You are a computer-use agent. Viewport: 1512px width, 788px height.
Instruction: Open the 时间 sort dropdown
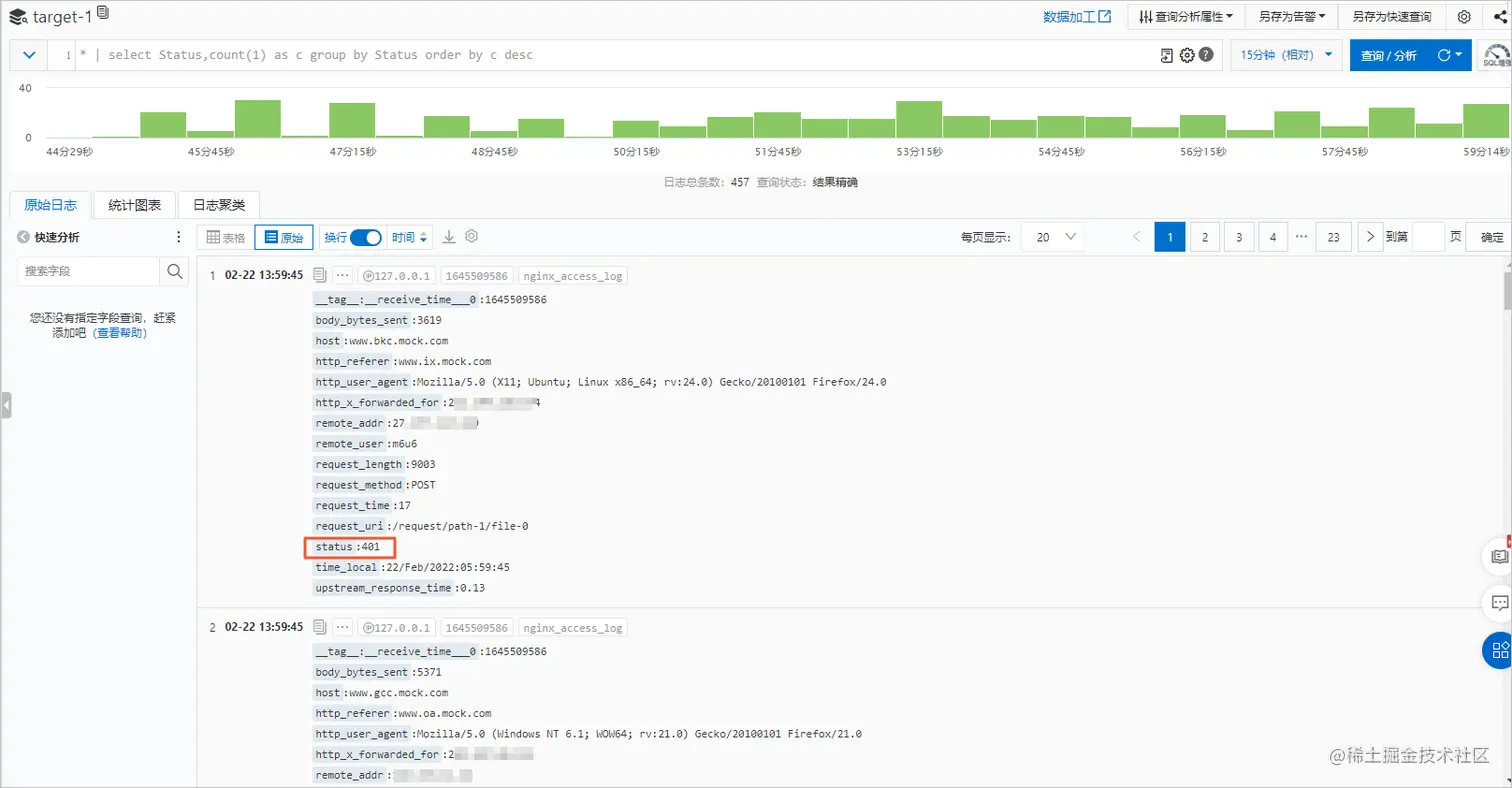pyautogui.click(x=411, y=237)
